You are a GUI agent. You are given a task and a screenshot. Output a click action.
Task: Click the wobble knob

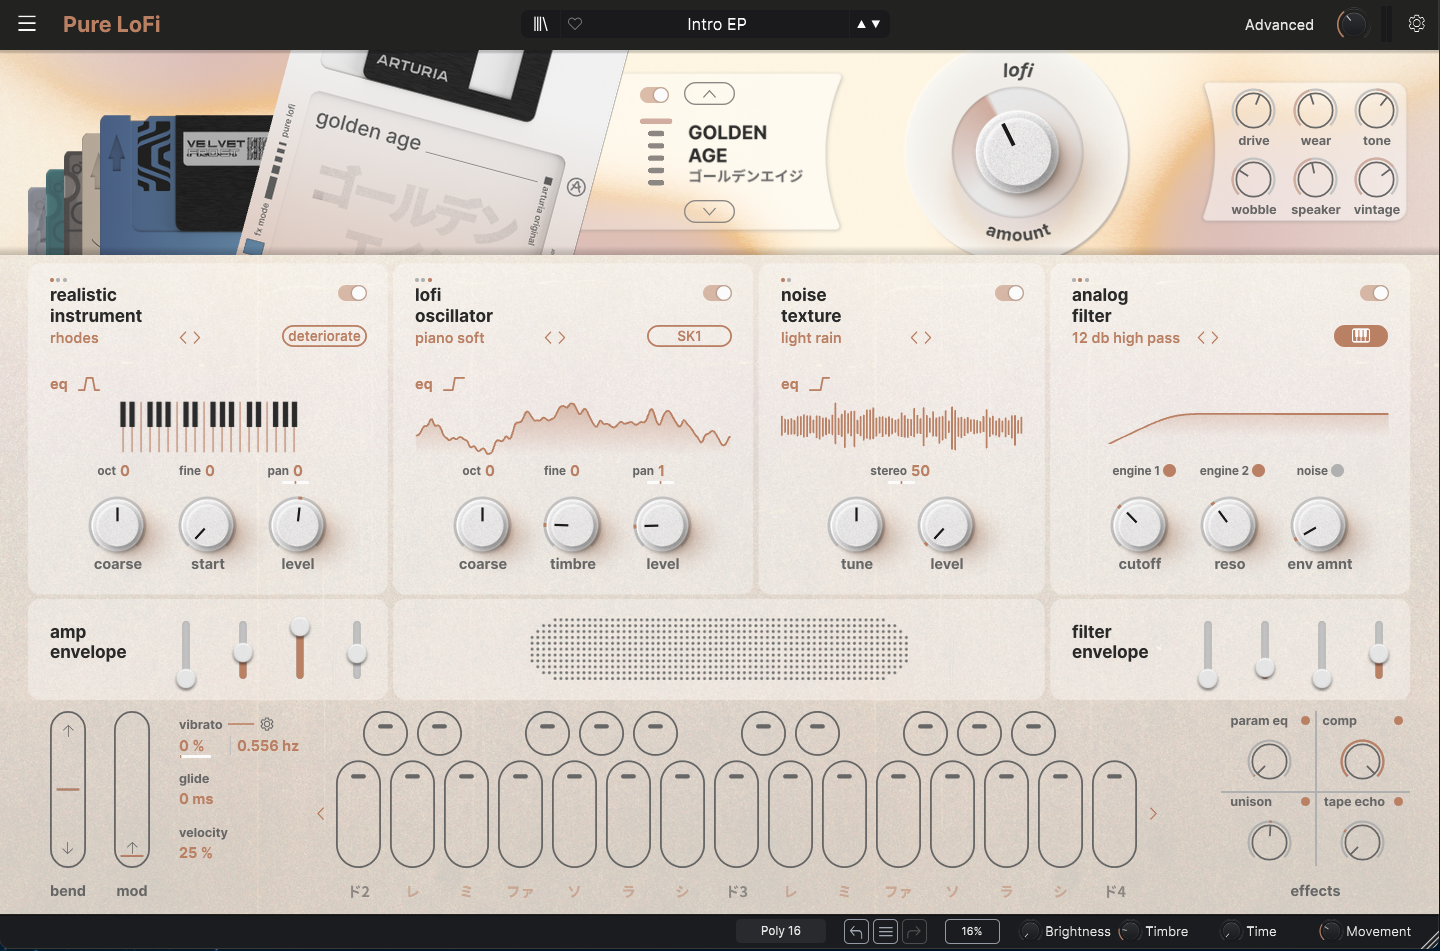[x=1253, y=180]
